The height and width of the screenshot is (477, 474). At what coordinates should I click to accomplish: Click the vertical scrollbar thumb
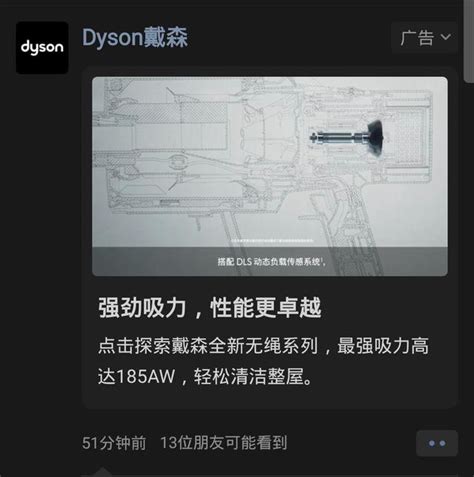[x=468, y=40]
